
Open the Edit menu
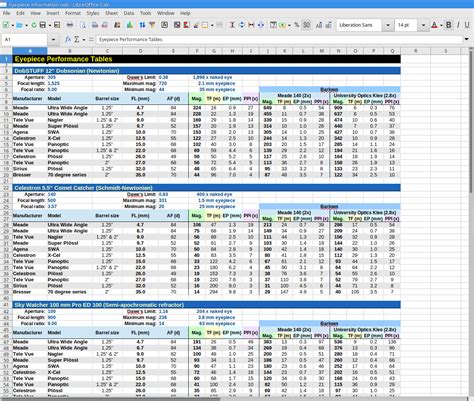tap(20, 13)
